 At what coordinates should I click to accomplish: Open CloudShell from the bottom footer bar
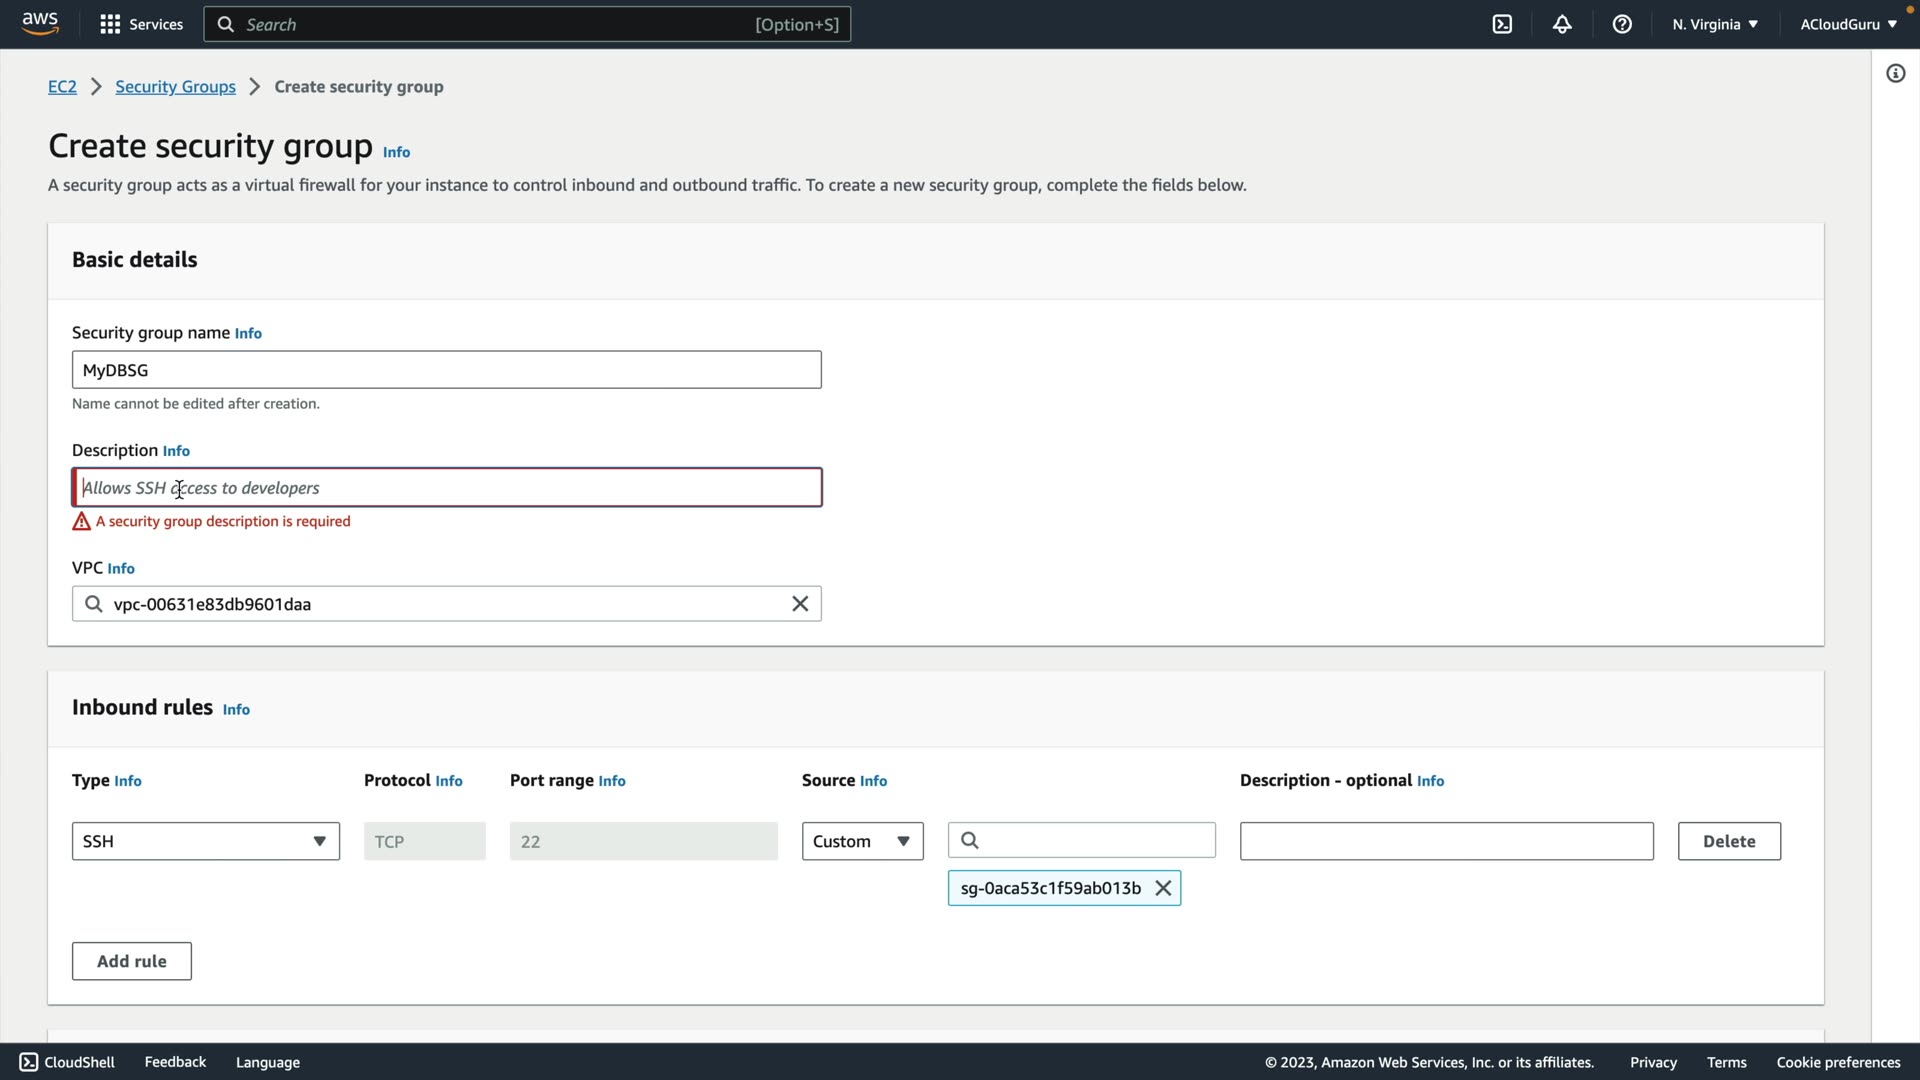tap(67, 1062)
